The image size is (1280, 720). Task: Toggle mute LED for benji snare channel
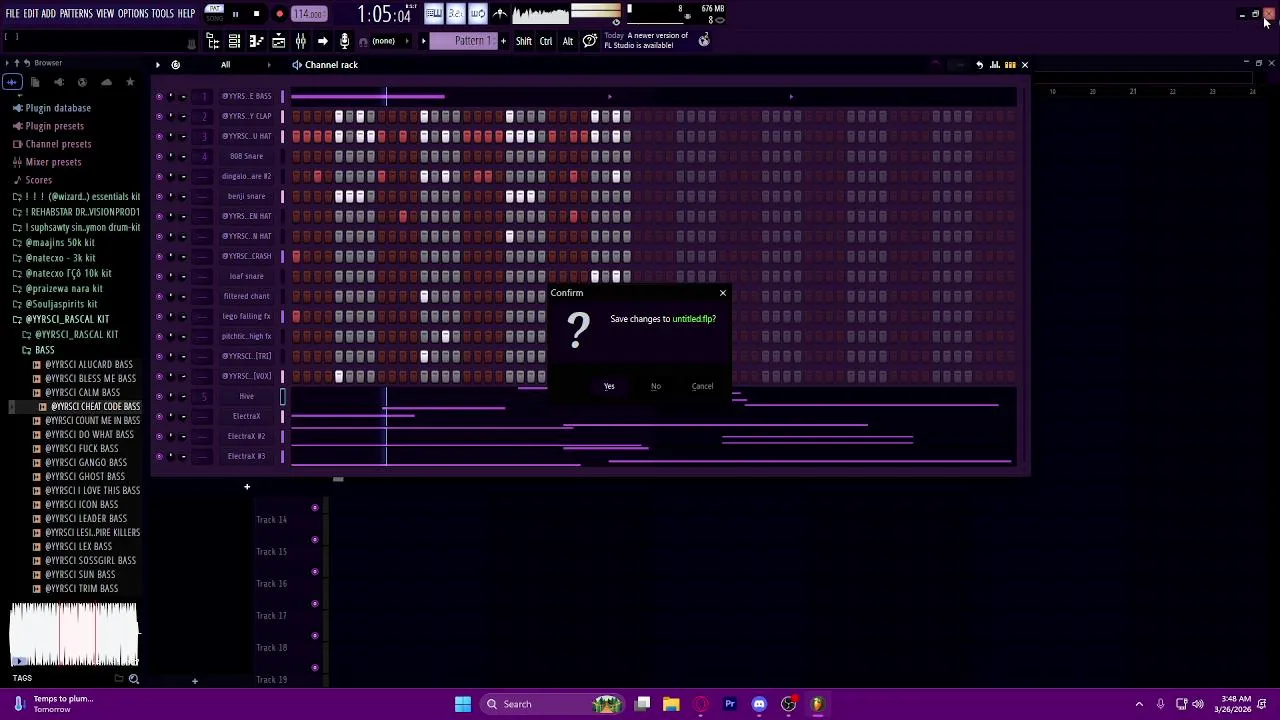158,196
